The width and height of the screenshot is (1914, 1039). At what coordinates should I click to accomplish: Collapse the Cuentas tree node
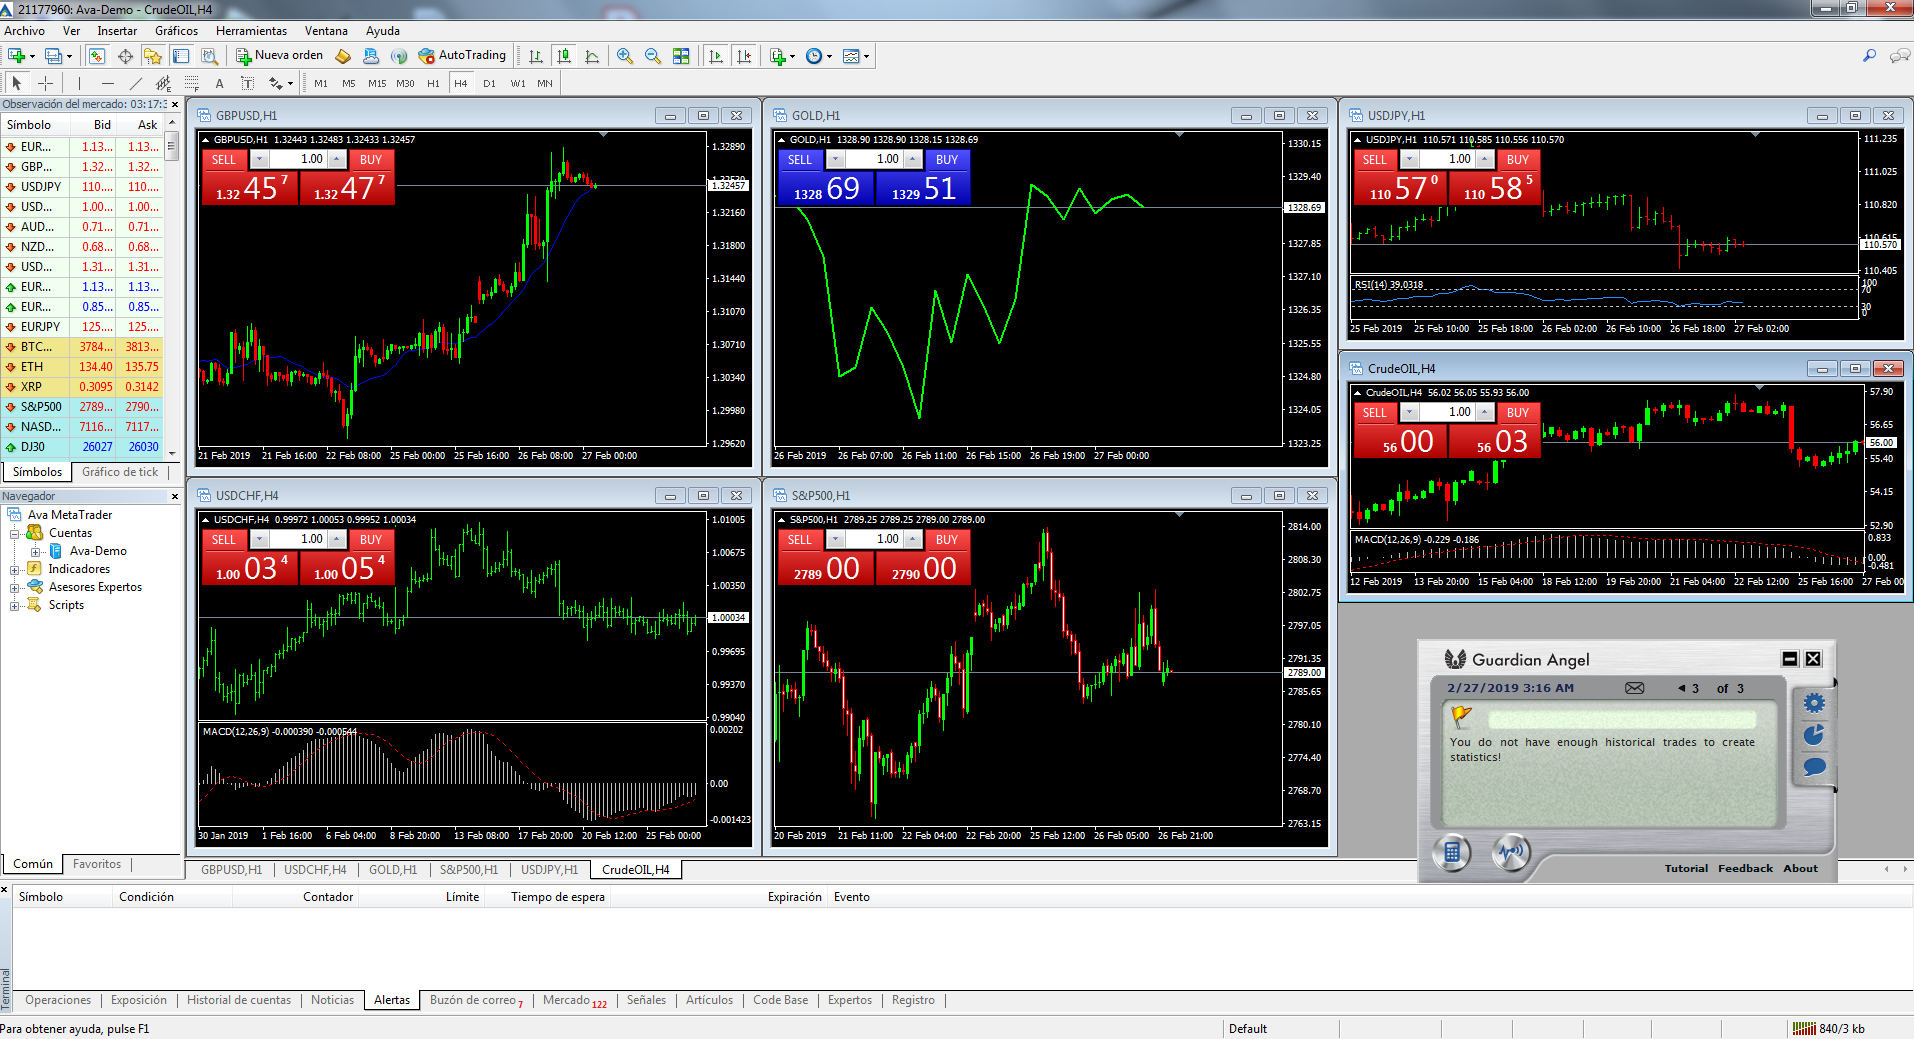[x=15, y=534]
